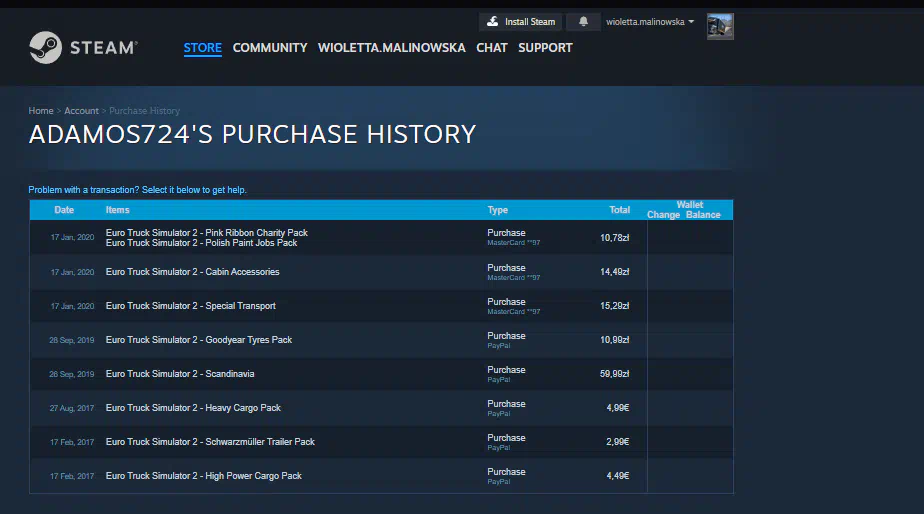Open the COMMUNITY menu
Image resolution: width=924 pixels, height=514 pixels.
click(x=270, y=48)
